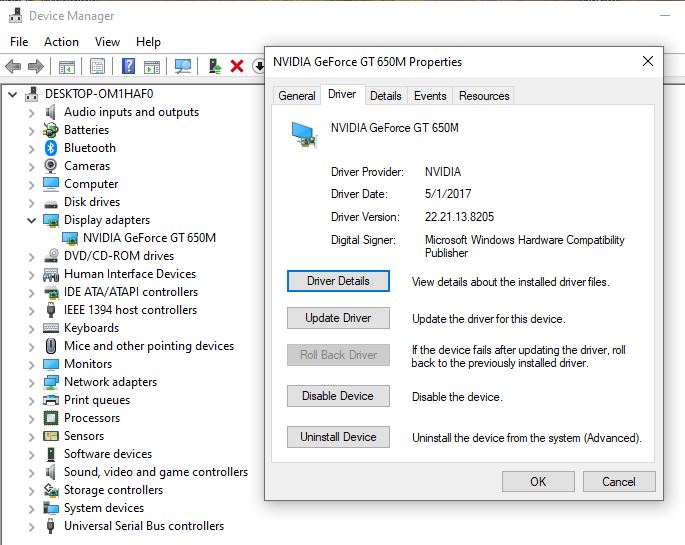
Task: Expand the Disk drives node
Action: pos(31,203)
